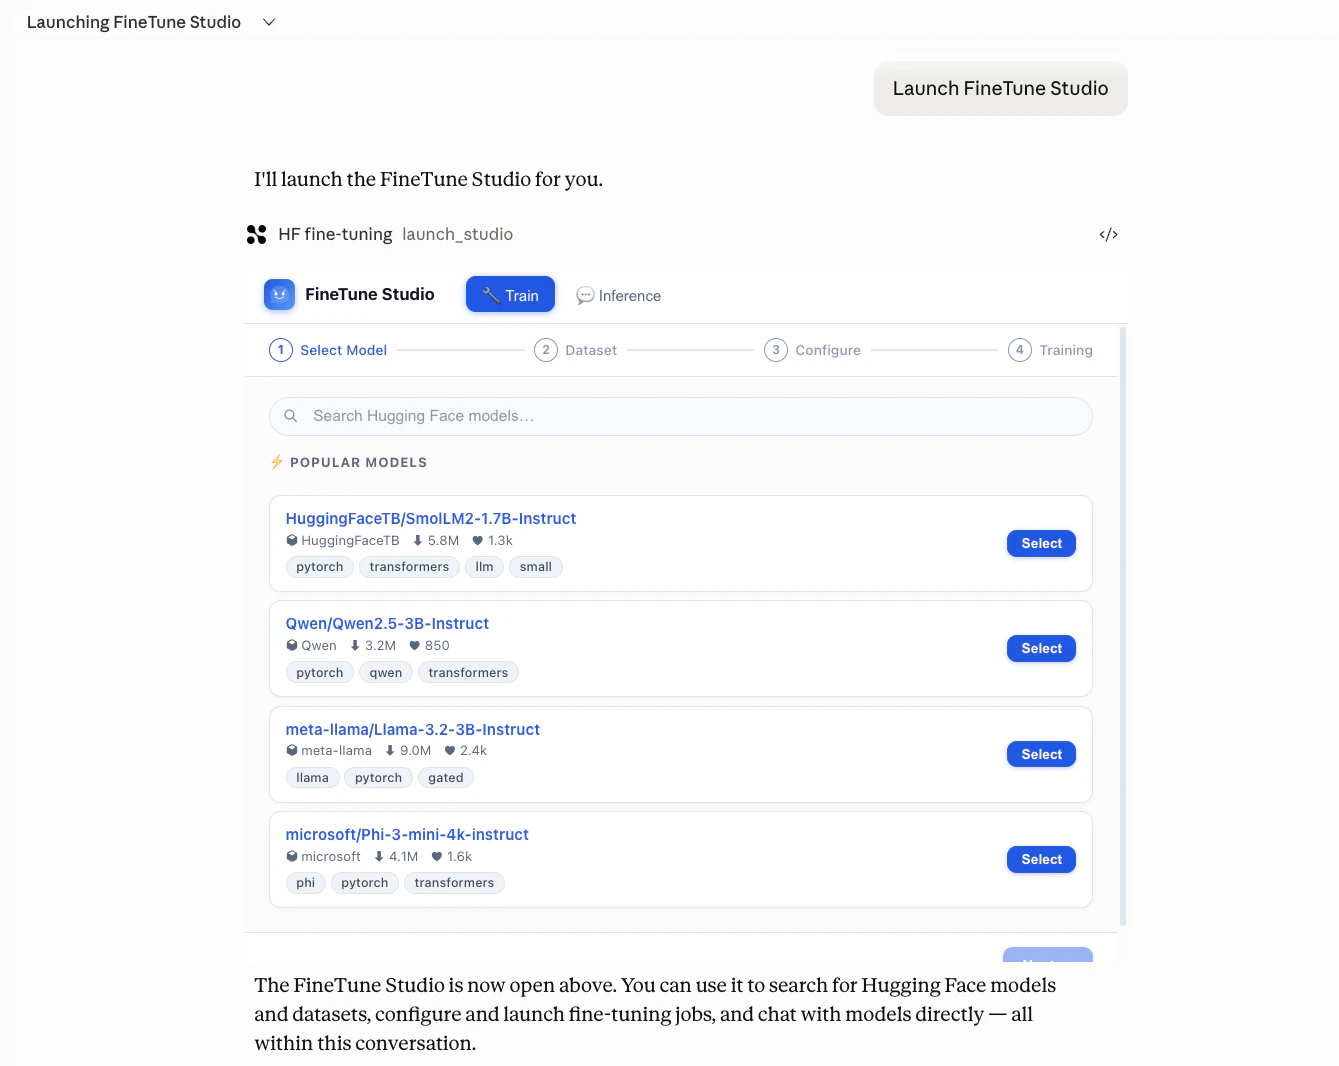Select the Llama-3.2-3B-Instruct model
The width and height of the screenshot is (1339, 1066).
[x=1041, y=754]
